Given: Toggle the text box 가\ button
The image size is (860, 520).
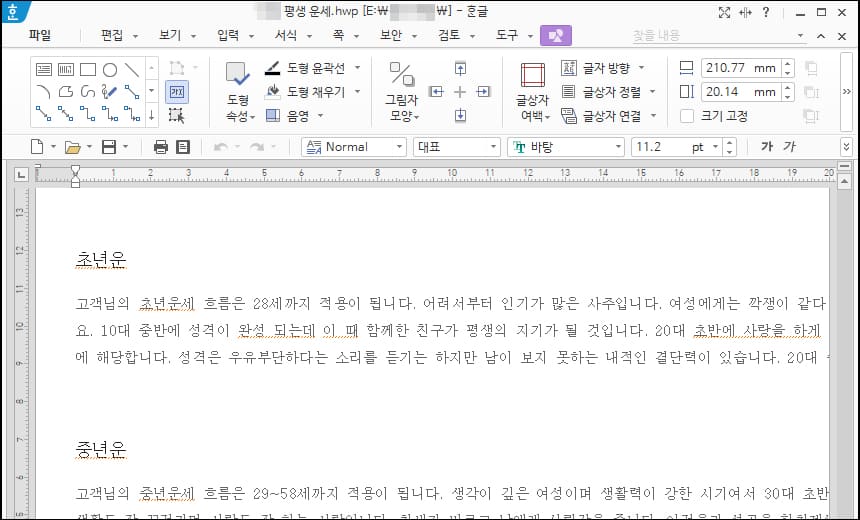Looking at the screenshot, I should (x=177, y=92).
